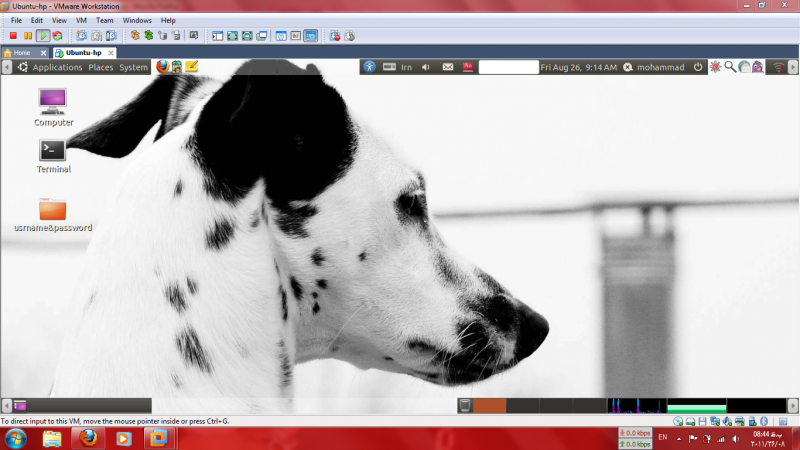Open the volume control in Ubuntu panel
This screenshot has height=450, width=800.
click(x=427, y=67)
